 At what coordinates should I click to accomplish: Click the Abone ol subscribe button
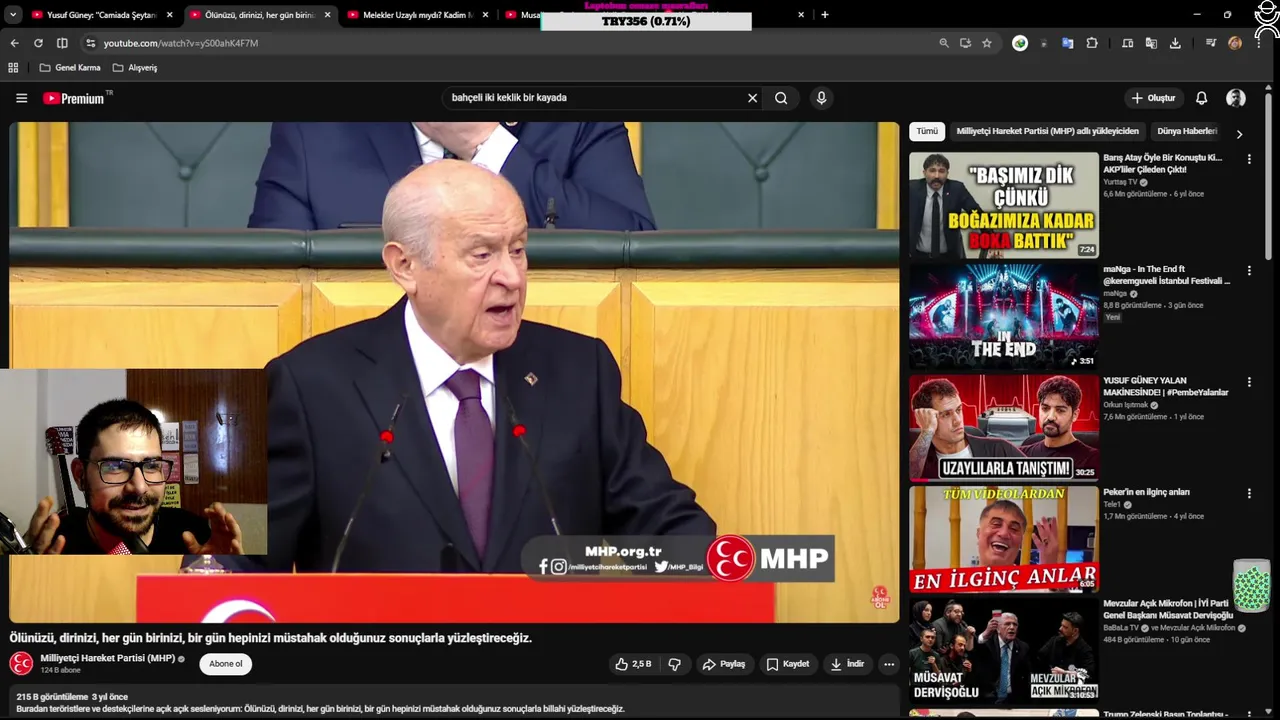(x=225, y=664)
